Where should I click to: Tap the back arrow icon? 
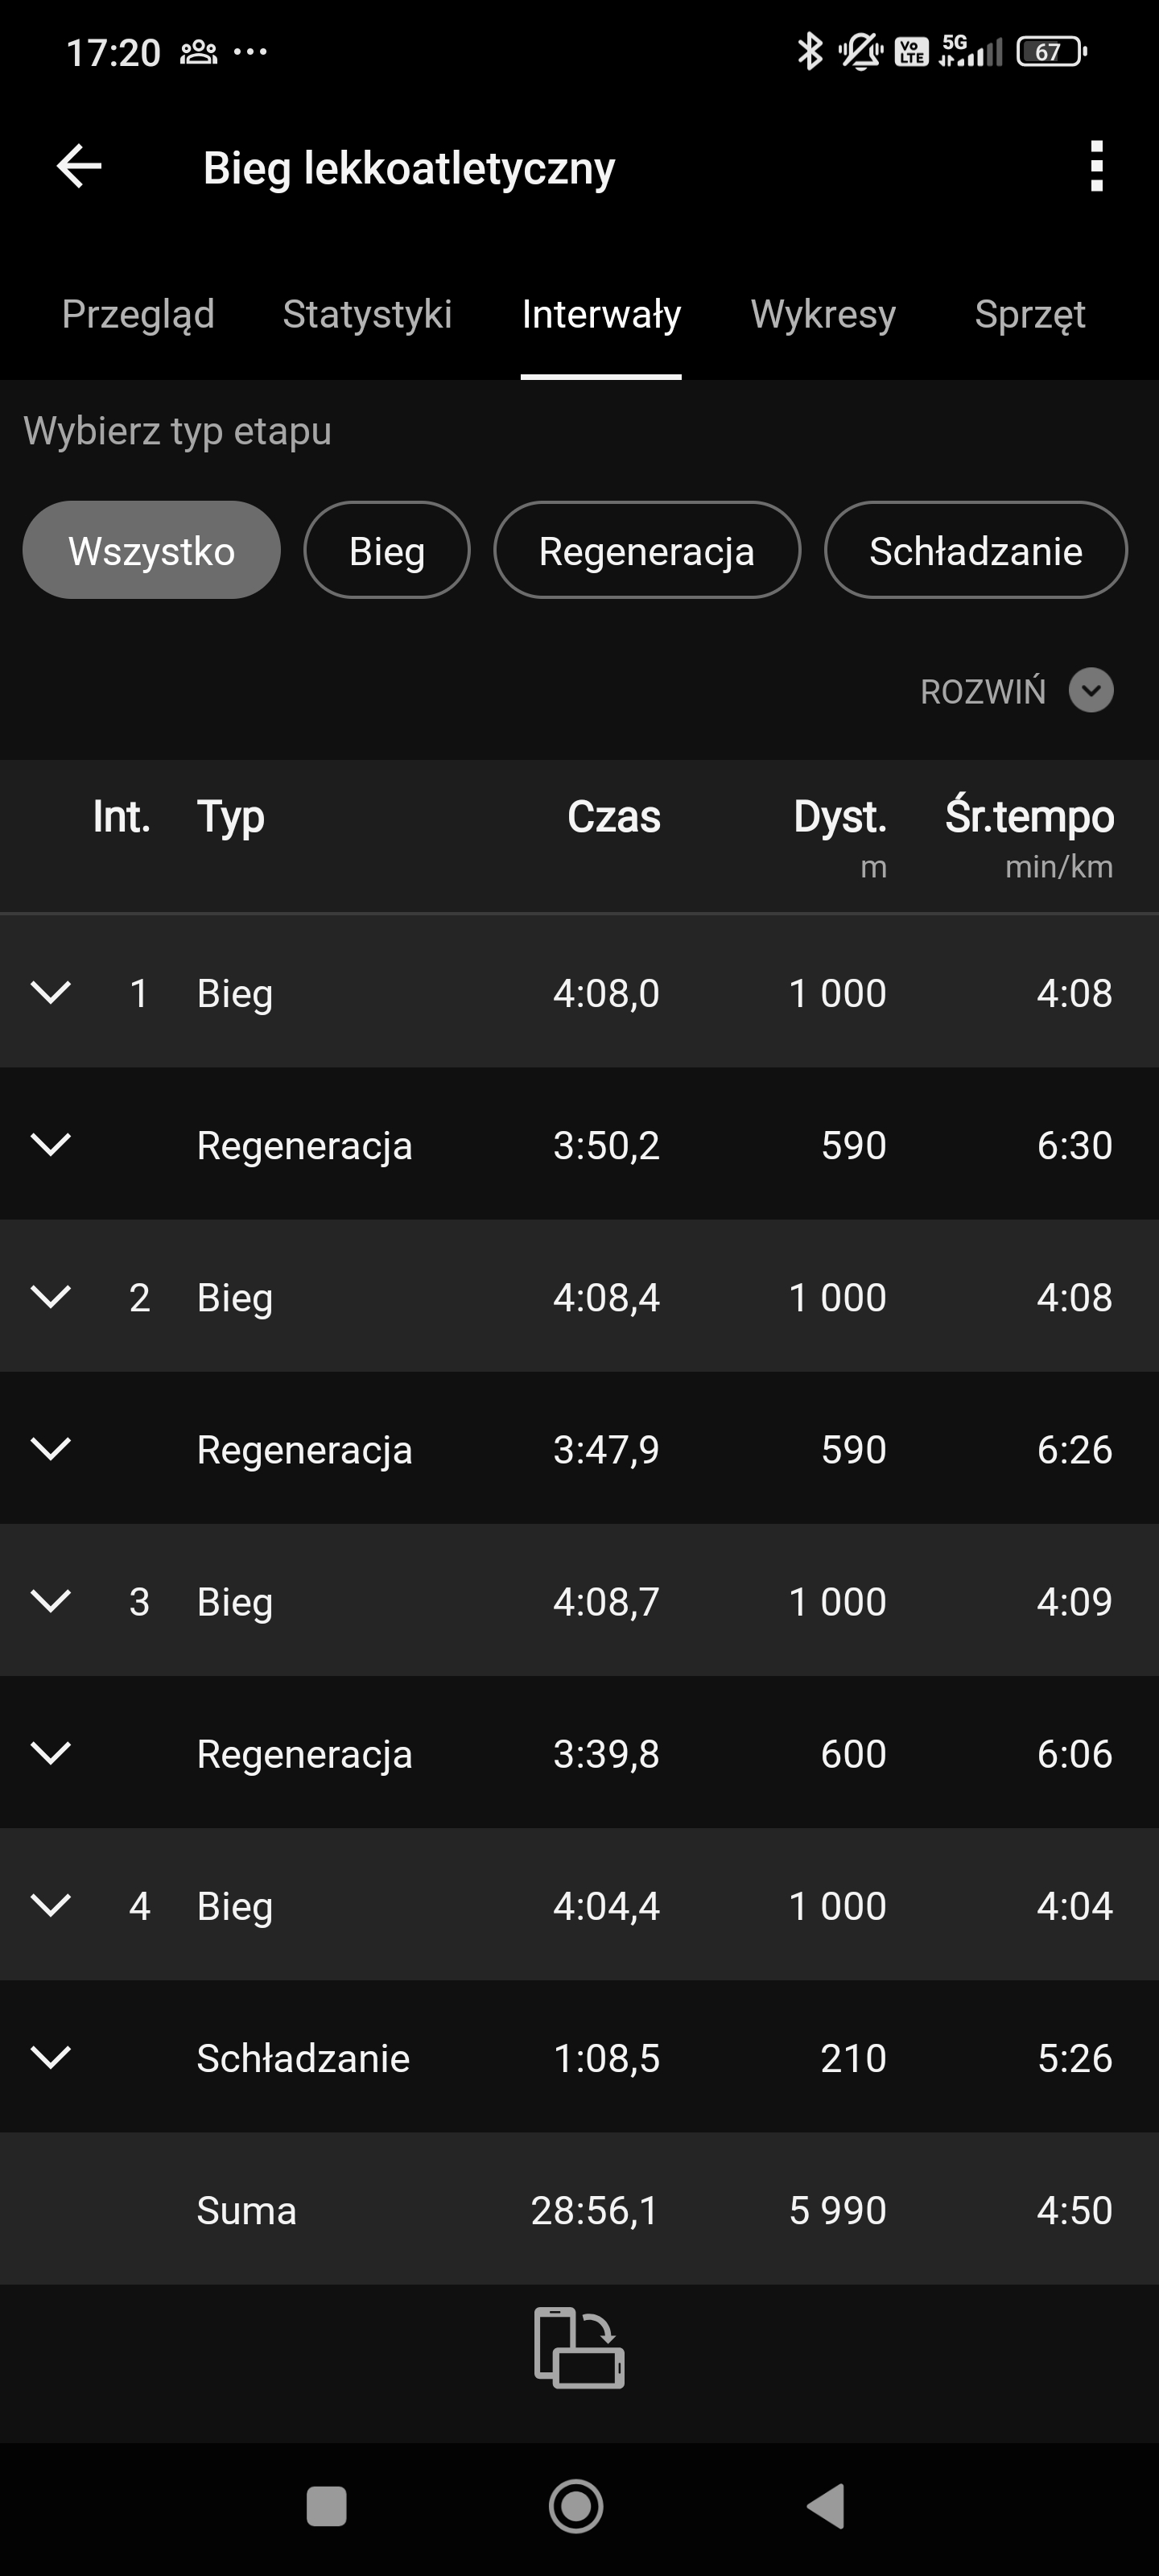click(x=79, y=166)
